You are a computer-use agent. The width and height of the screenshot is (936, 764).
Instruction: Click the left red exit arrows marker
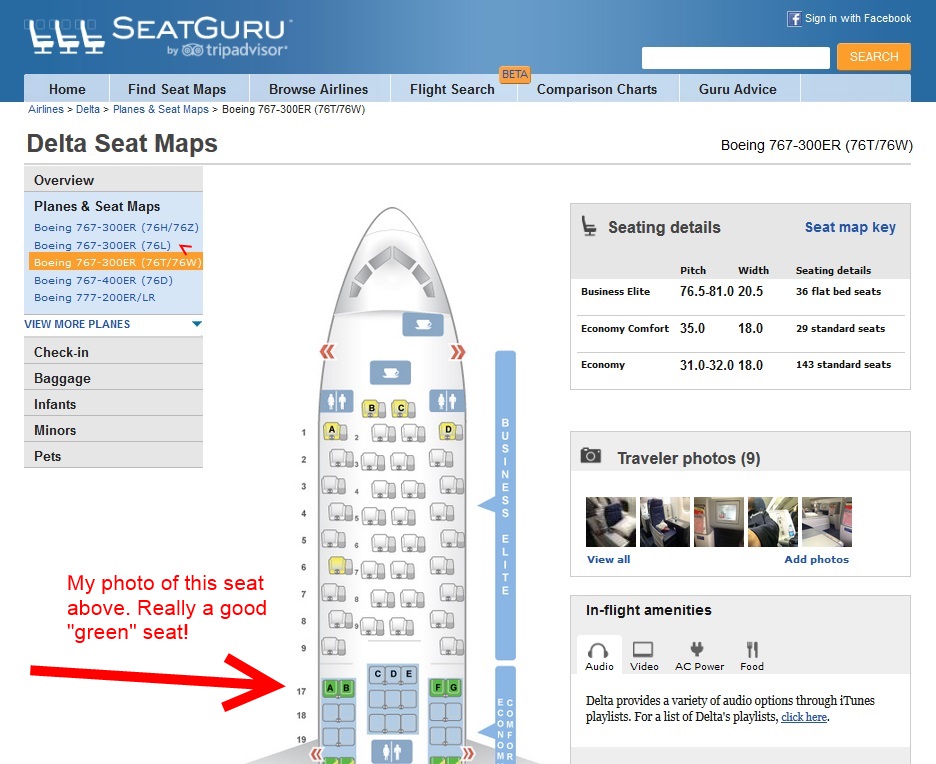point(327,352)
